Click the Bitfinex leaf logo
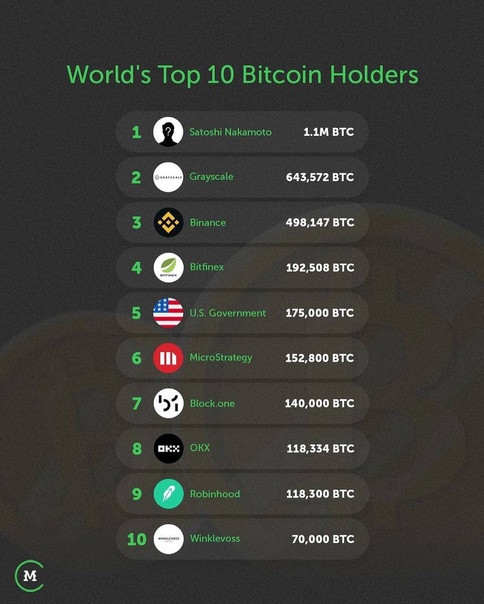Image resolution: width=484 pixels, height=604 pixels. pos(168,267)
